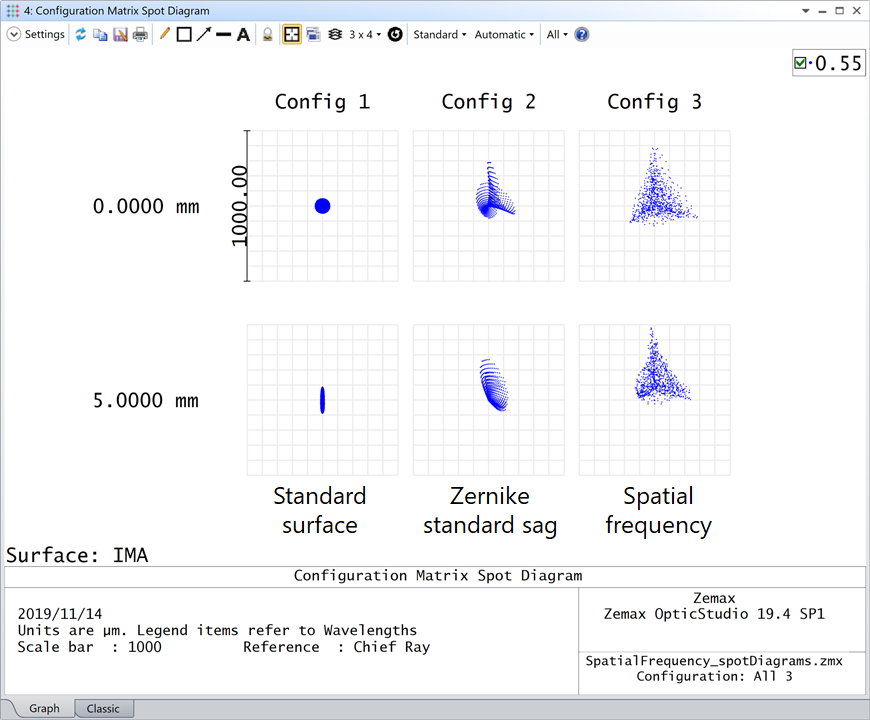Click the Print icon
This screenshot has height=720, width=870.
(140, 34)
